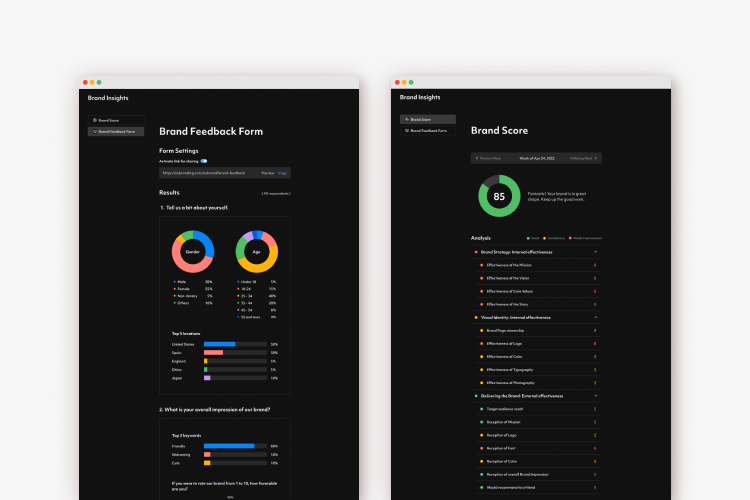750x500 pixels.
Task: Click the Analysis heading
Action: click(x=481, y=238)
